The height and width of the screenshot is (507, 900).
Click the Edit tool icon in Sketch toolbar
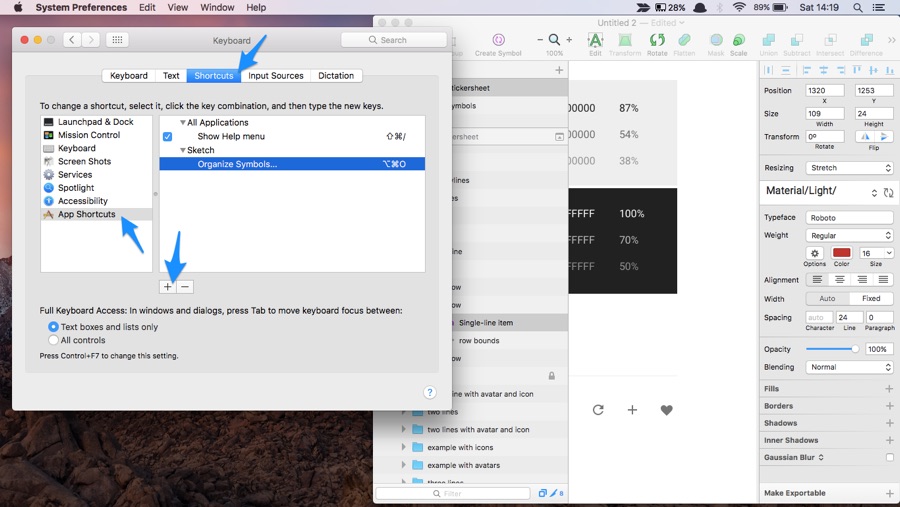pyautogui.click(x=595, y=40)
